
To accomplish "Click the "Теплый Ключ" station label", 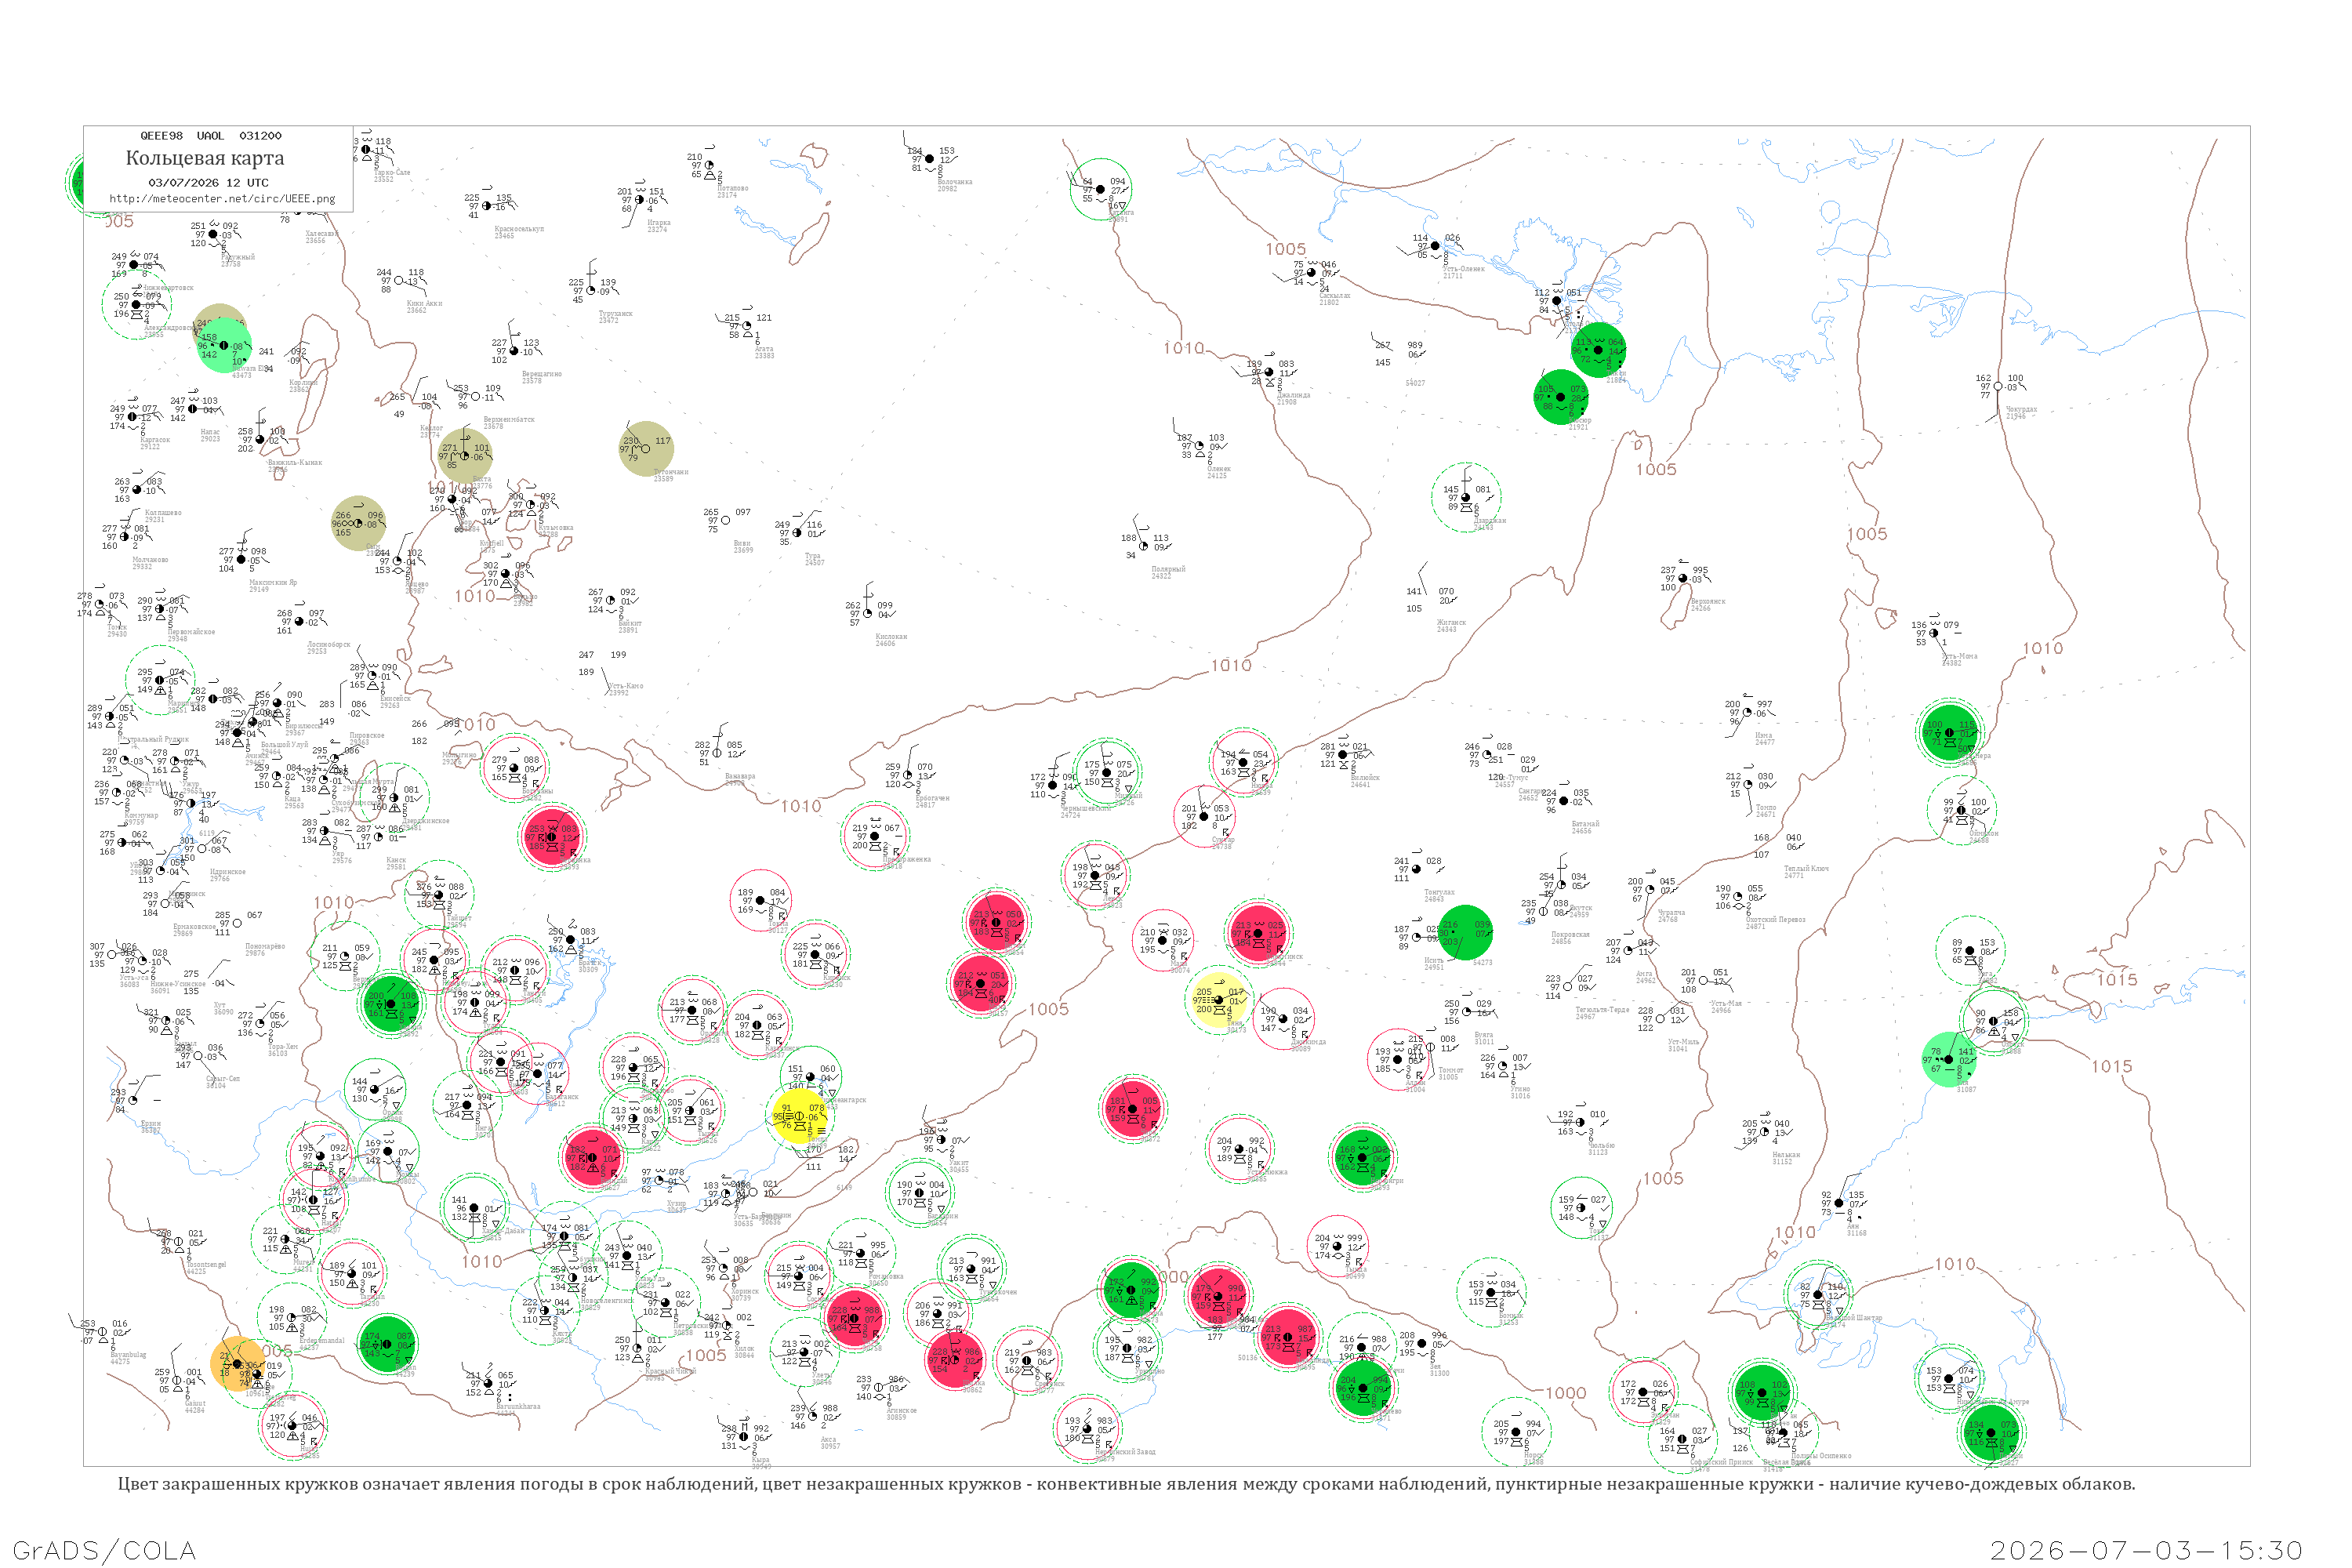I will click(1807, 869).
